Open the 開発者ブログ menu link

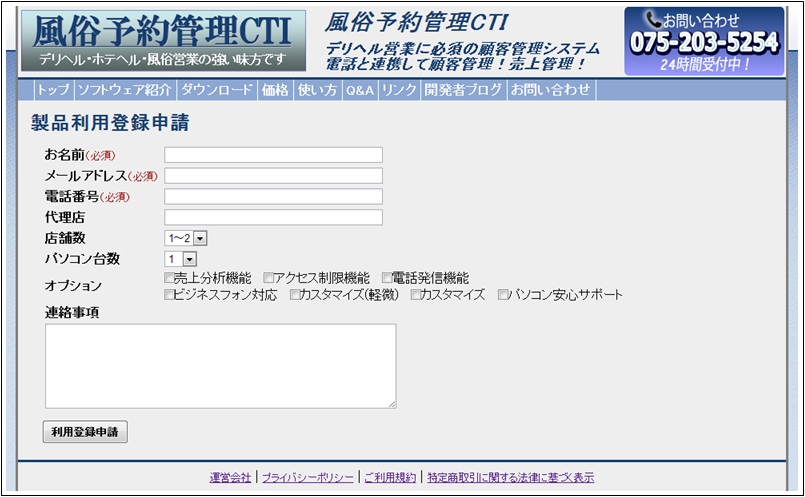pos(463,90)
